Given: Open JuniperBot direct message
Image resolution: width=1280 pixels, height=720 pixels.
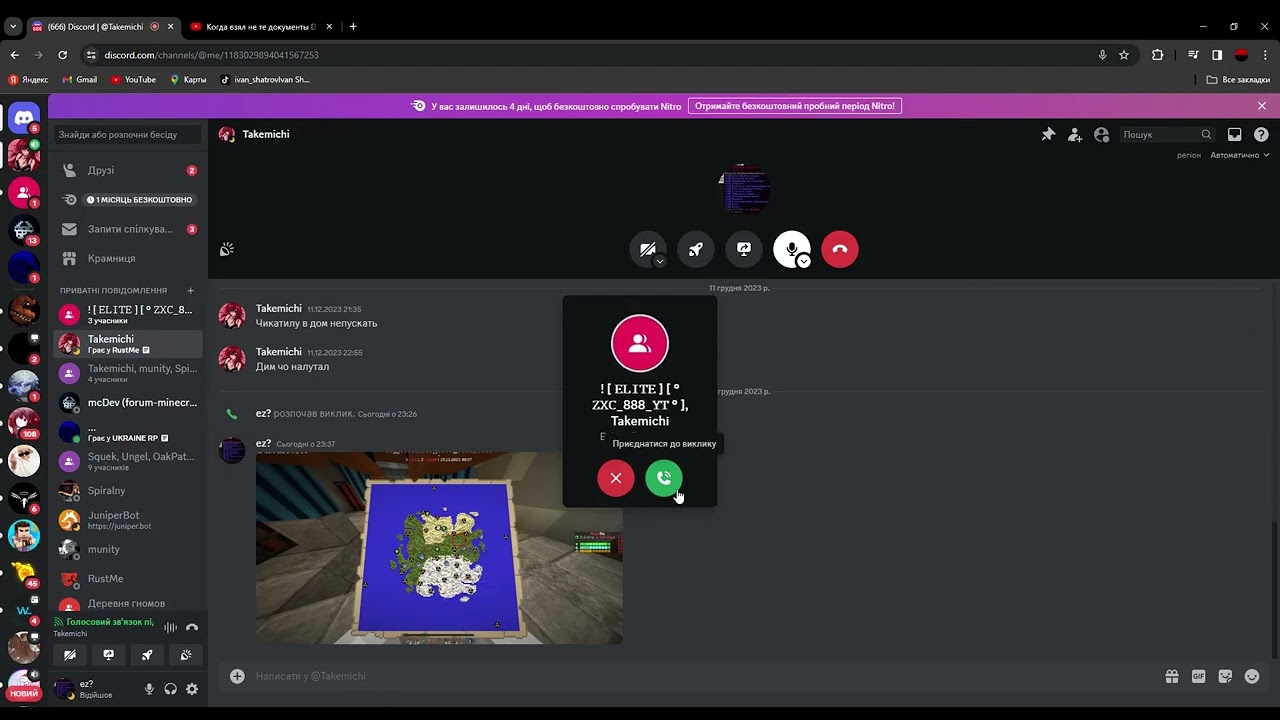Looking at the screenshot, I should (128, 520).
